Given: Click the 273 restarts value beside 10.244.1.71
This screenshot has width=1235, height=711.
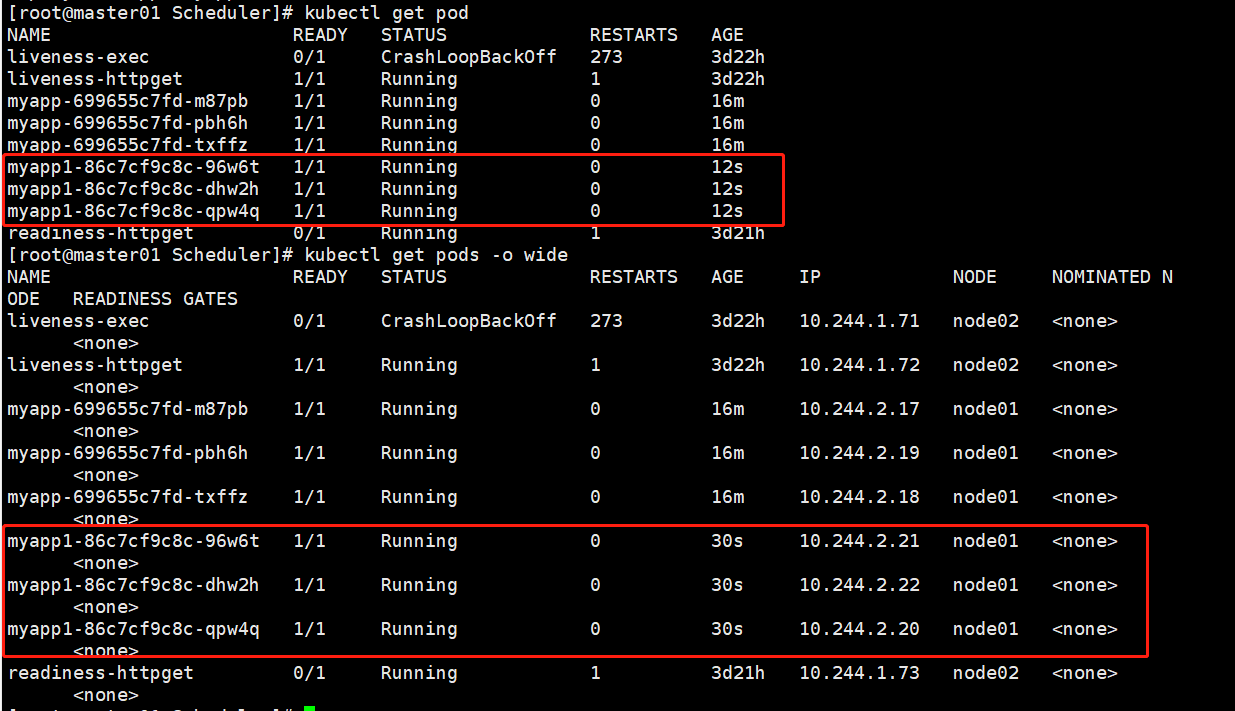Looking at the screenshot, I should [606, 321].
